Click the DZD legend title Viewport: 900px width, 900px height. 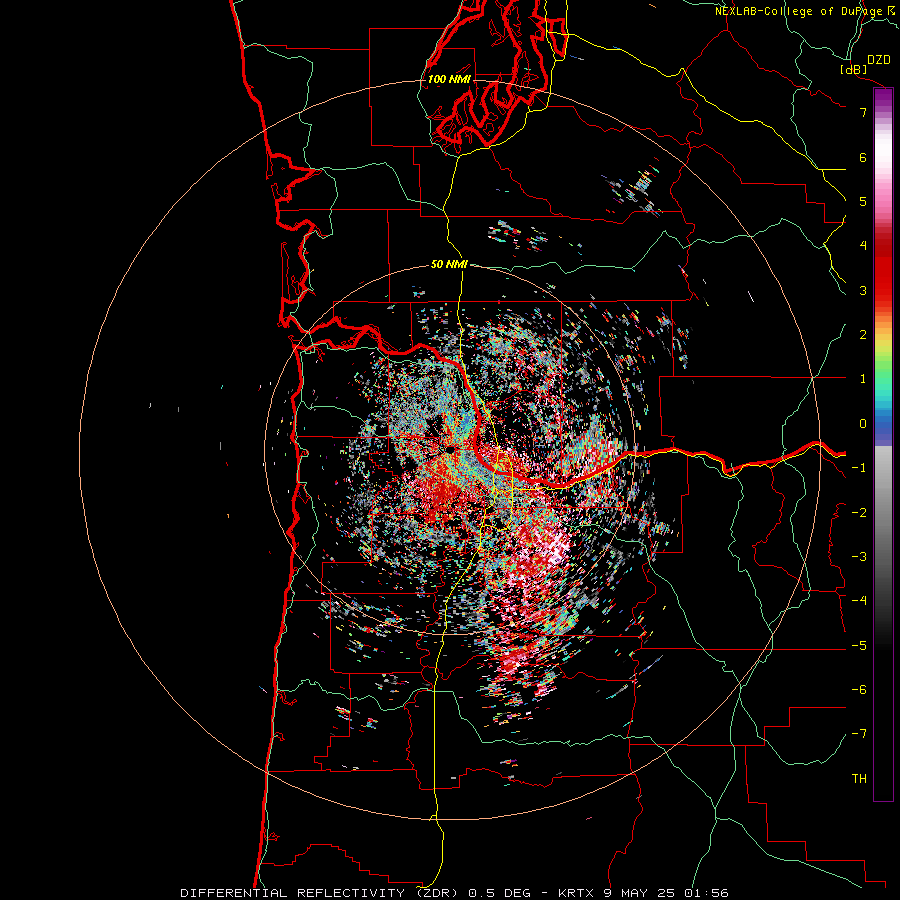878,60
